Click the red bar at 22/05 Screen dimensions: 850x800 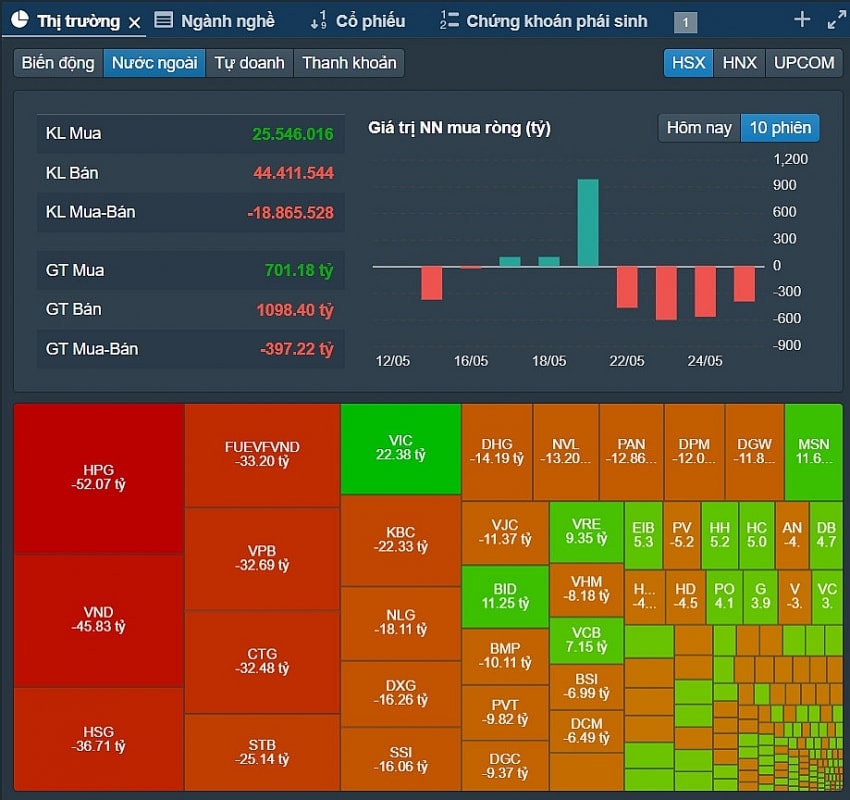[627, 287]
